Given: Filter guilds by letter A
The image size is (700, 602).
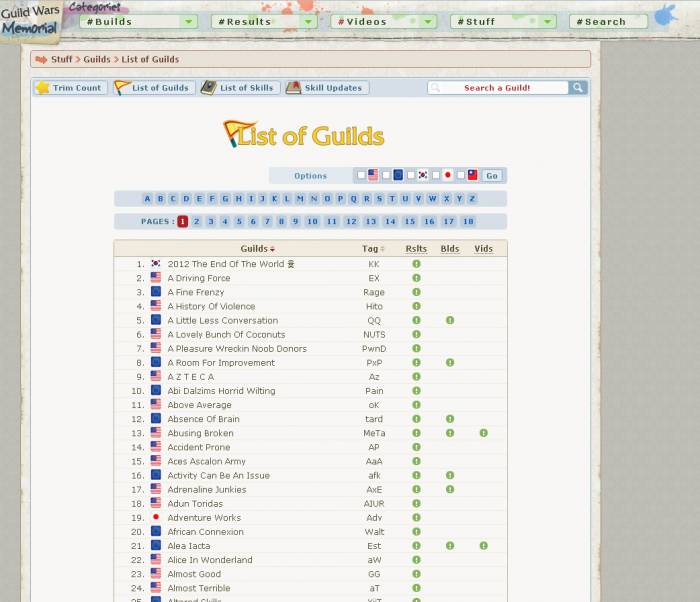Looking at the screenshot, I should tap(147, 199).
